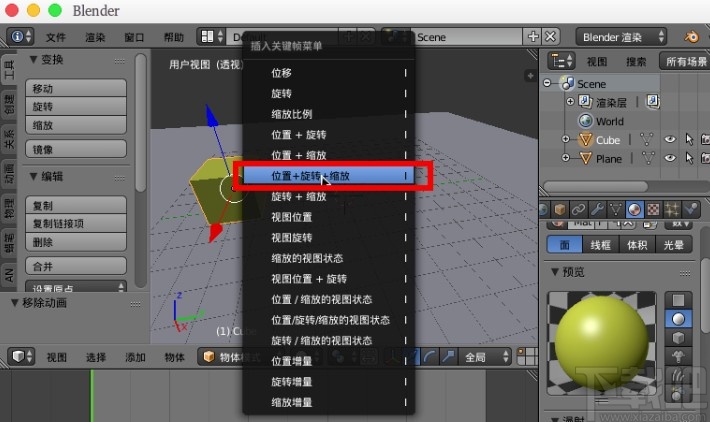Open the Info editor type selector

point(20,36)
